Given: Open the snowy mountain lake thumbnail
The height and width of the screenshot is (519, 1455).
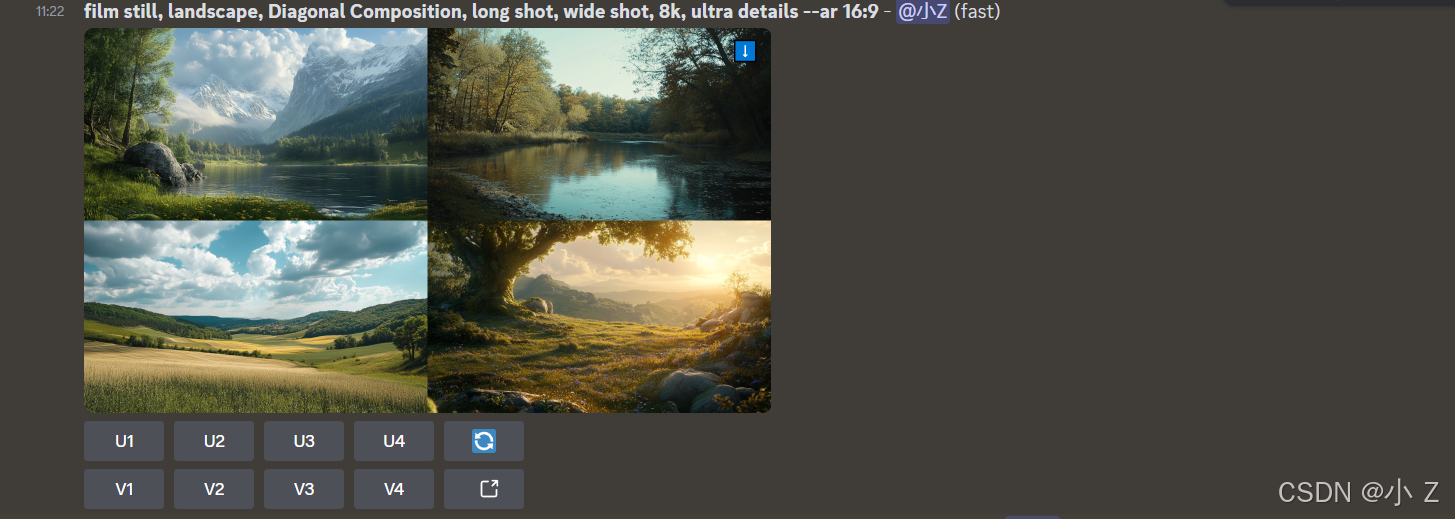Looking at the screenshot, I should pyautogui.click(x=256, y=124).
